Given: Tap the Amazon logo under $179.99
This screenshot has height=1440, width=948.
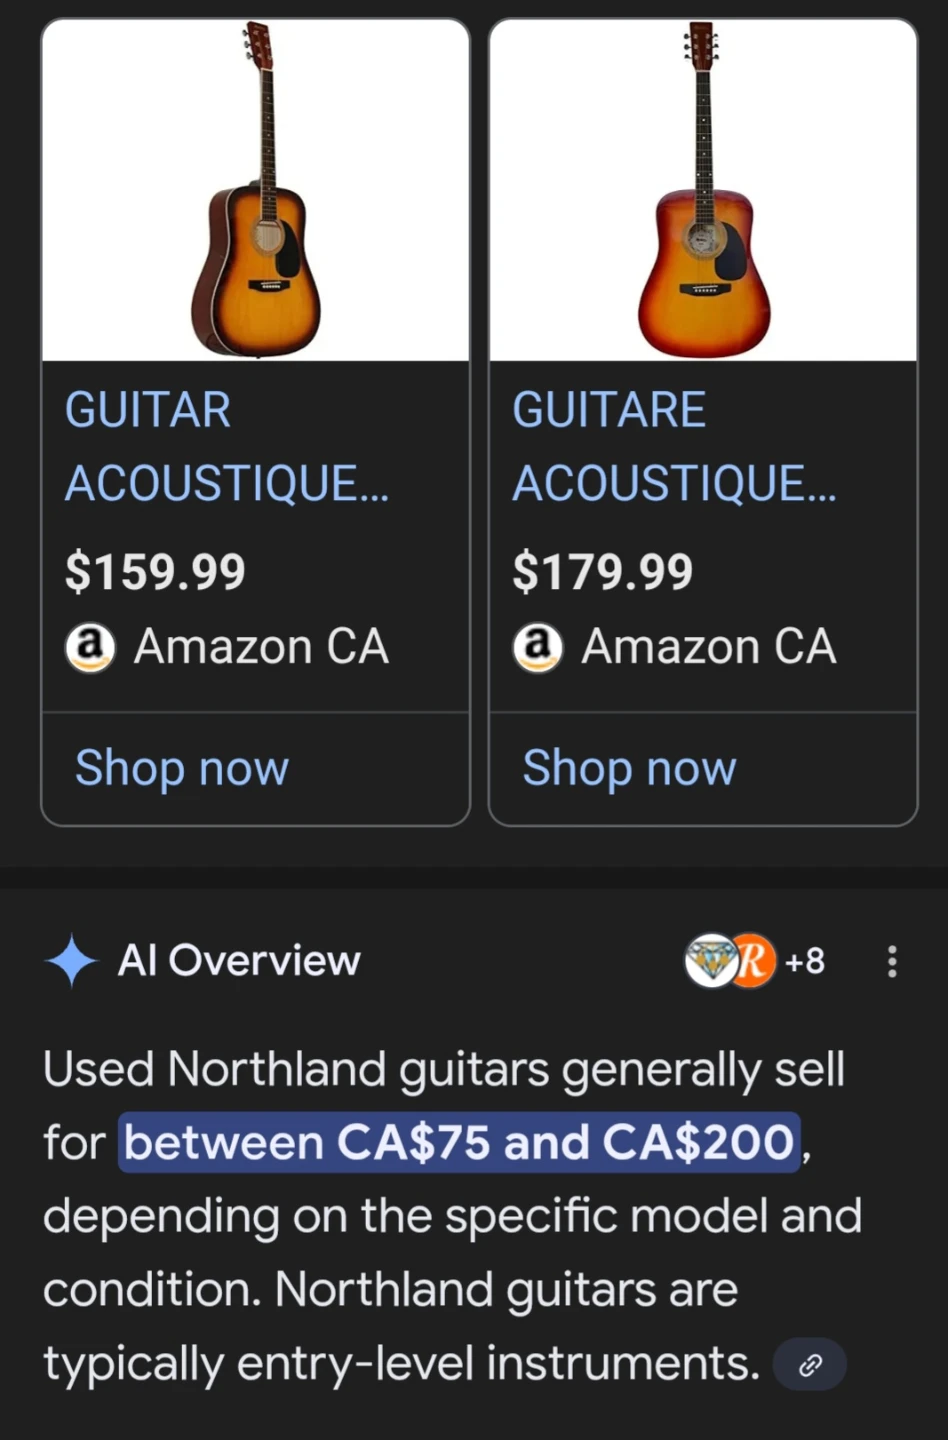Looking at the screenshot, I should pos(538,647).
